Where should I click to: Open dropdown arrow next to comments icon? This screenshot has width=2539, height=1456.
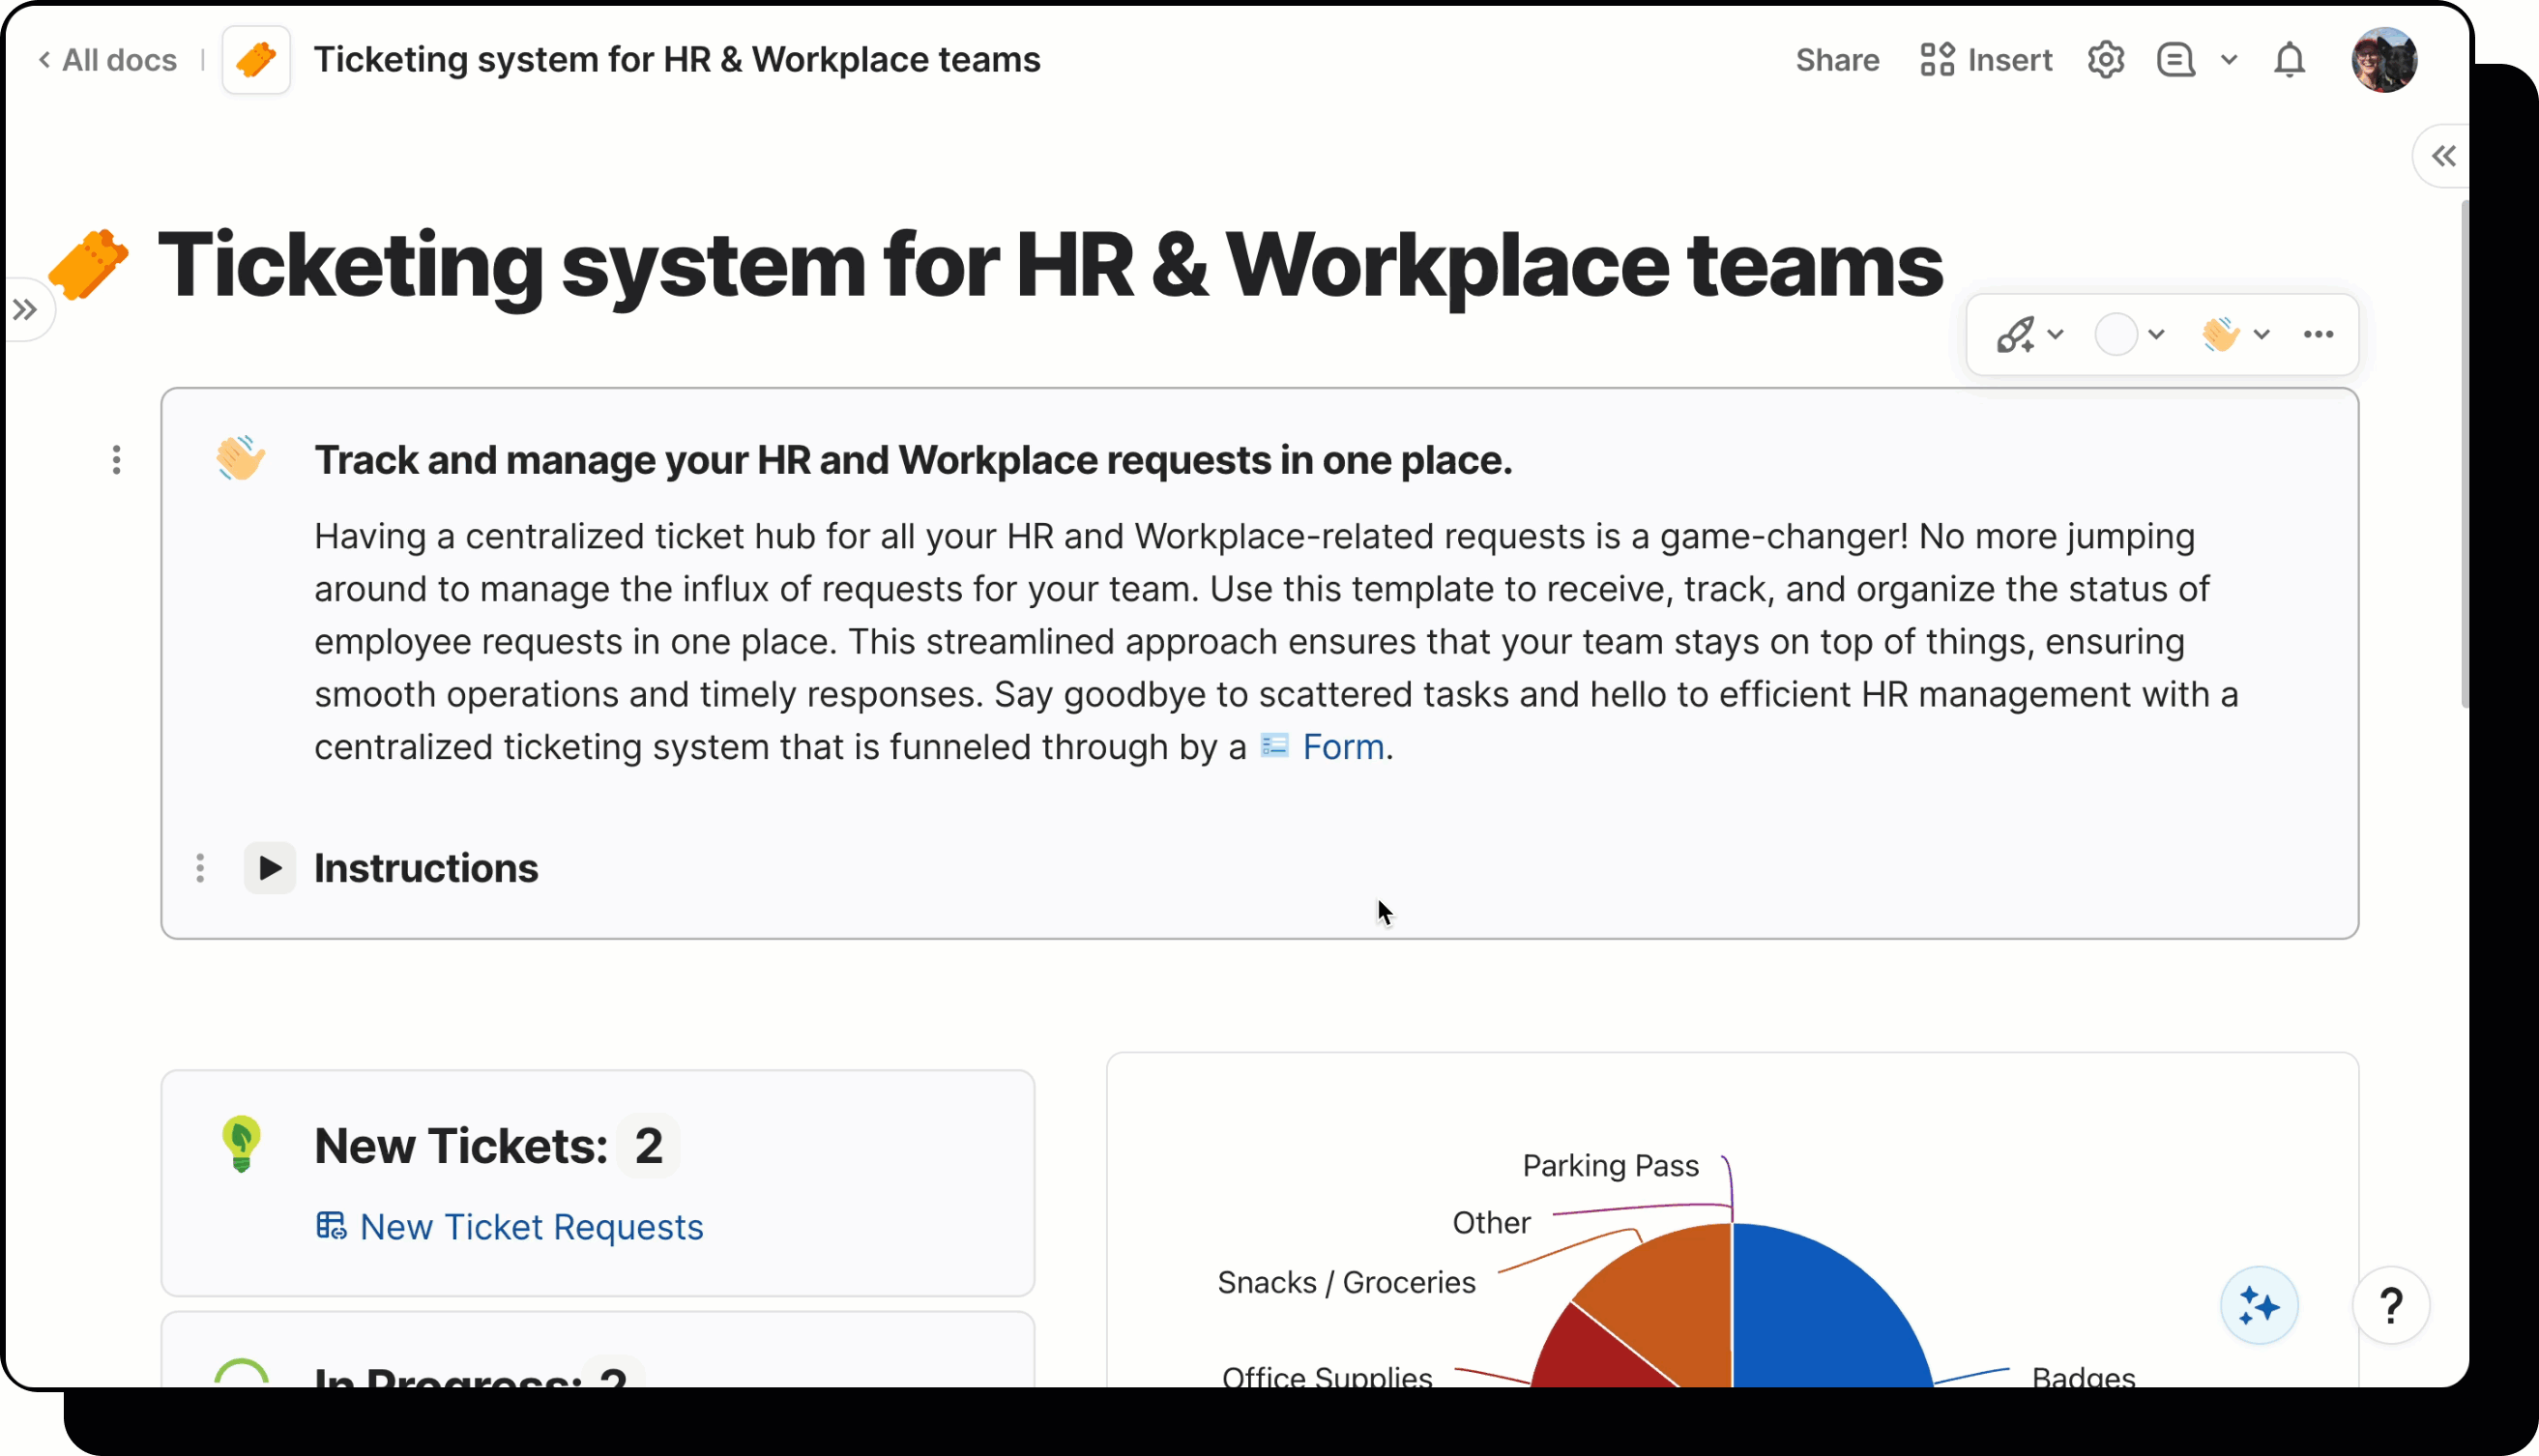(x=2229, y=60)
